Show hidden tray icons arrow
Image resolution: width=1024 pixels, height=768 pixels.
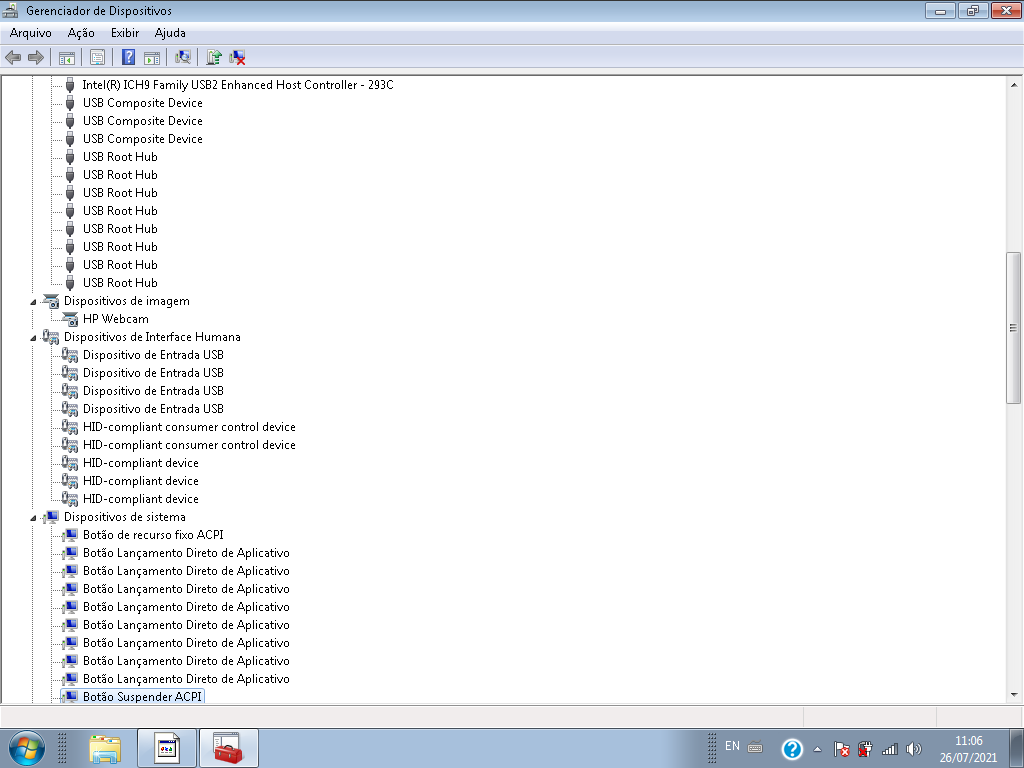tap(817, 749)
